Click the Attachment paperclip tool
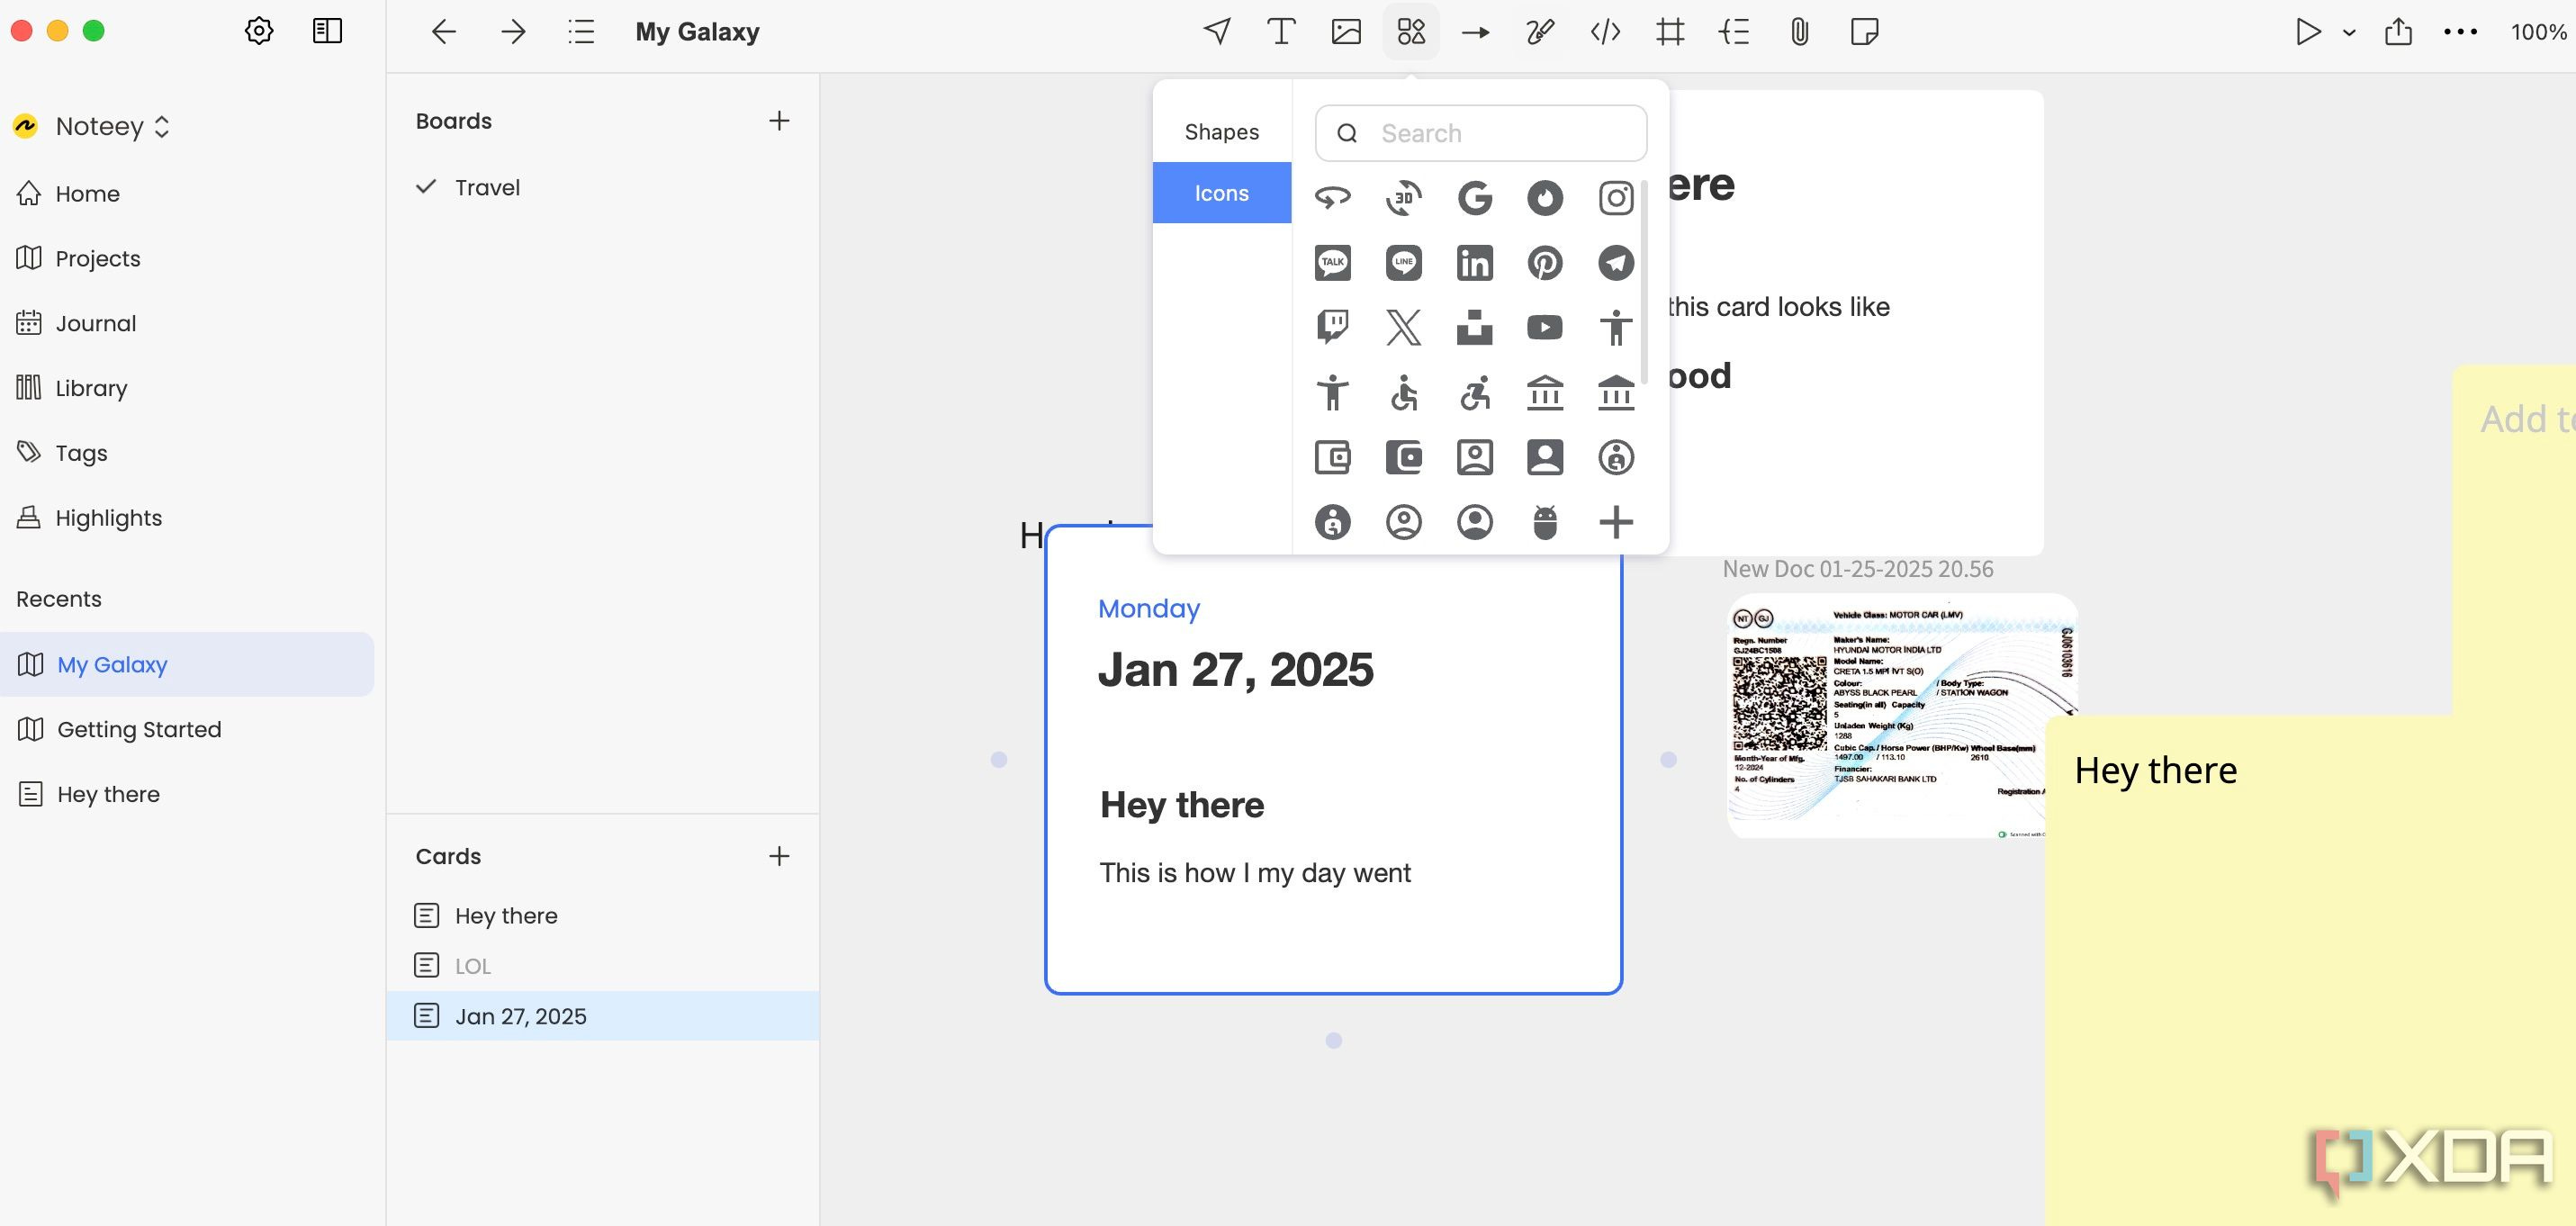Screen dimensions: 2576x1226 coord(1799,32)
